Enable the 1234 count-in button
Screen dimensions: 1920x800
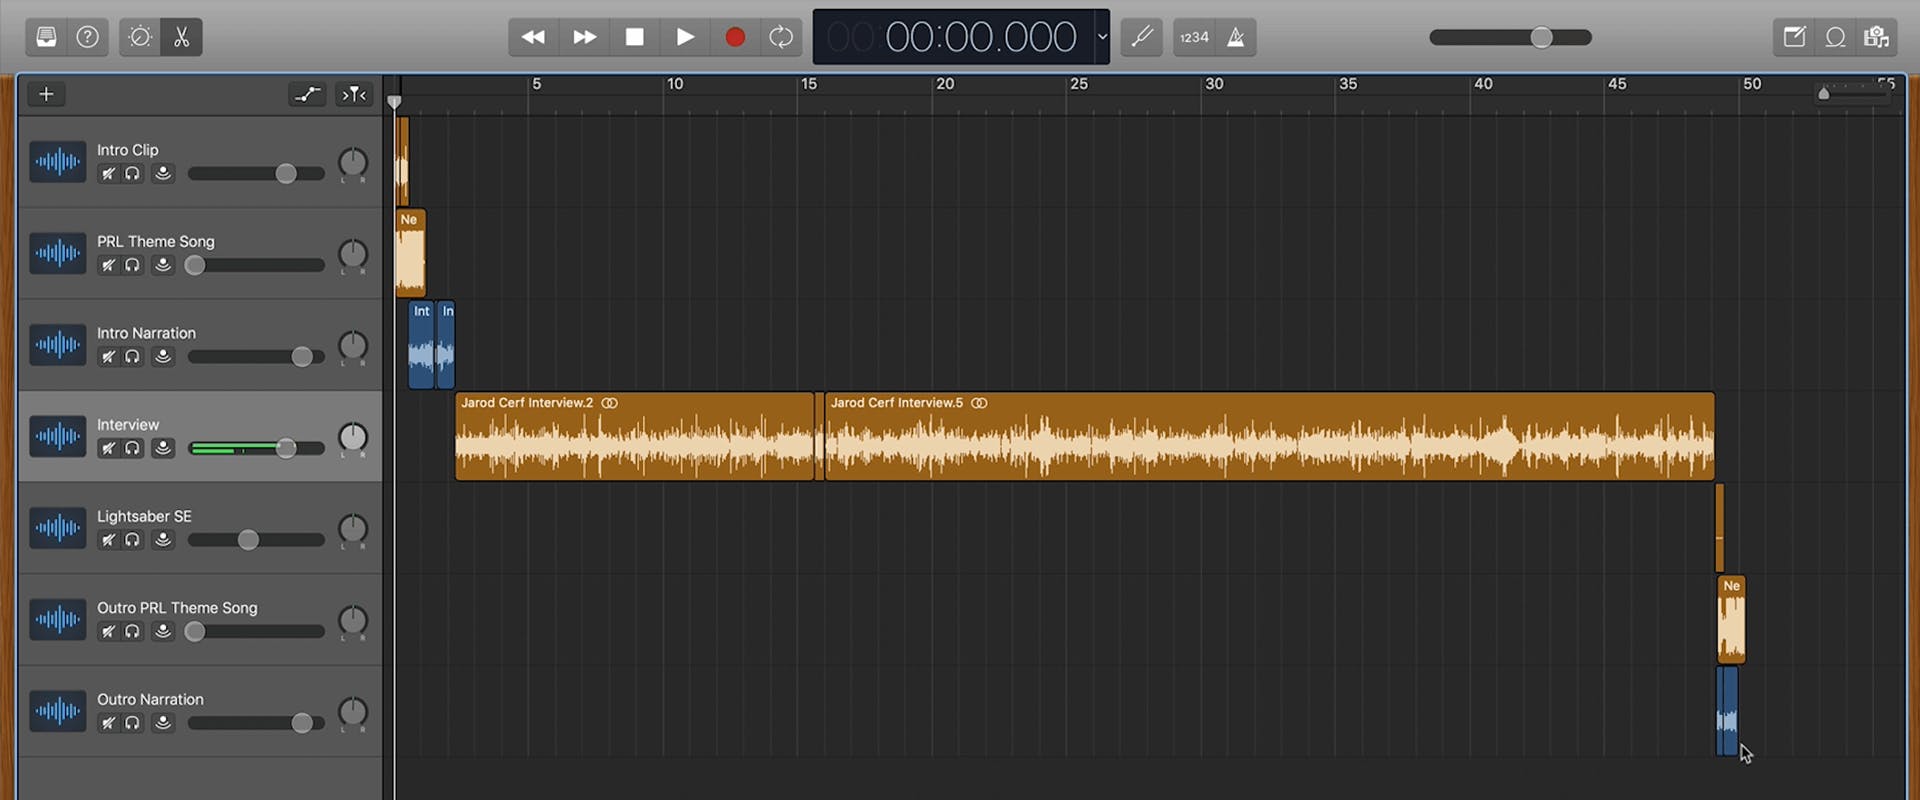(1194, 37)
